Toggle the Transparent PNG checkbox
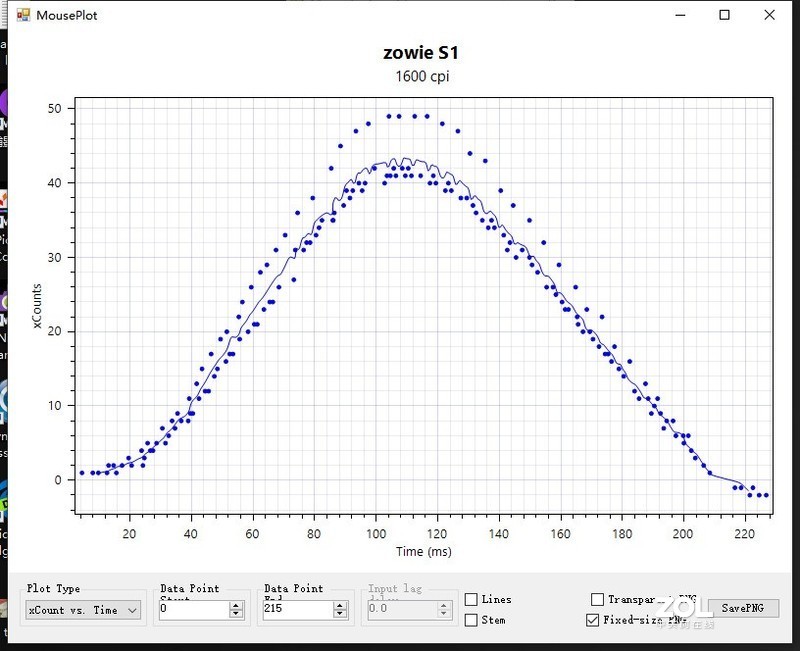Viewport: 800px width, 651px height. coord(597,599)
